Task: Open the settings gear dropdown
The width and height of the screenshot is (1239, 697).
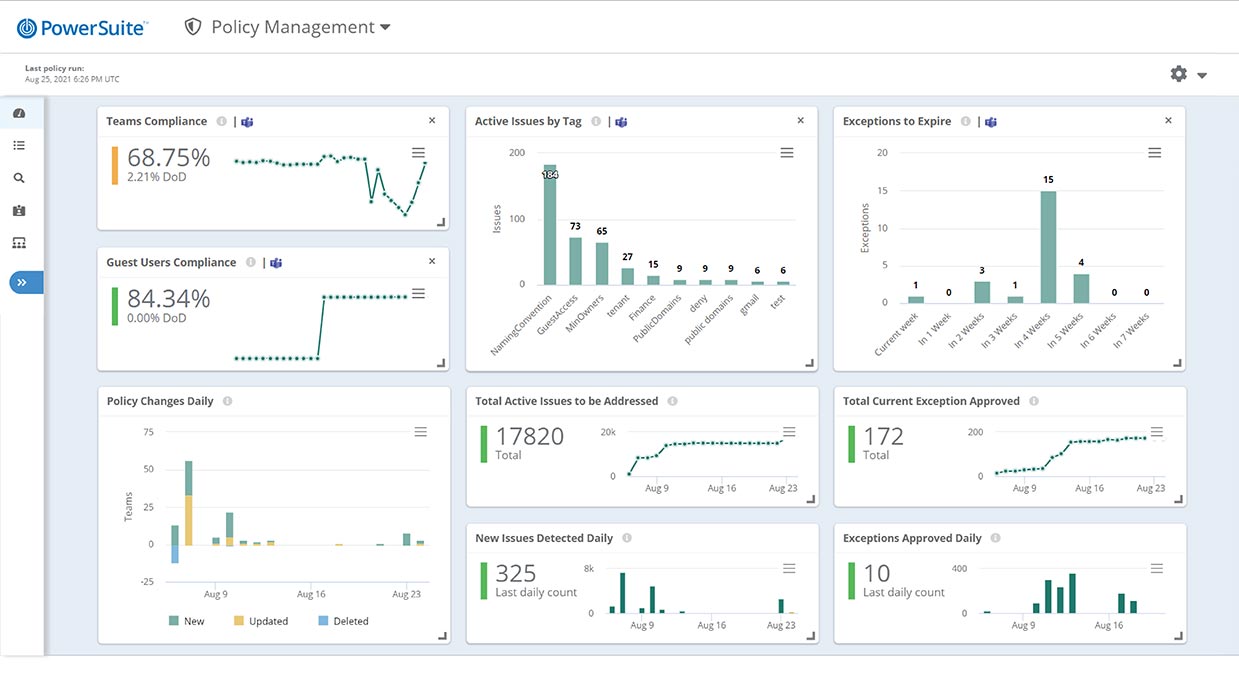Action: (1188, 74)
